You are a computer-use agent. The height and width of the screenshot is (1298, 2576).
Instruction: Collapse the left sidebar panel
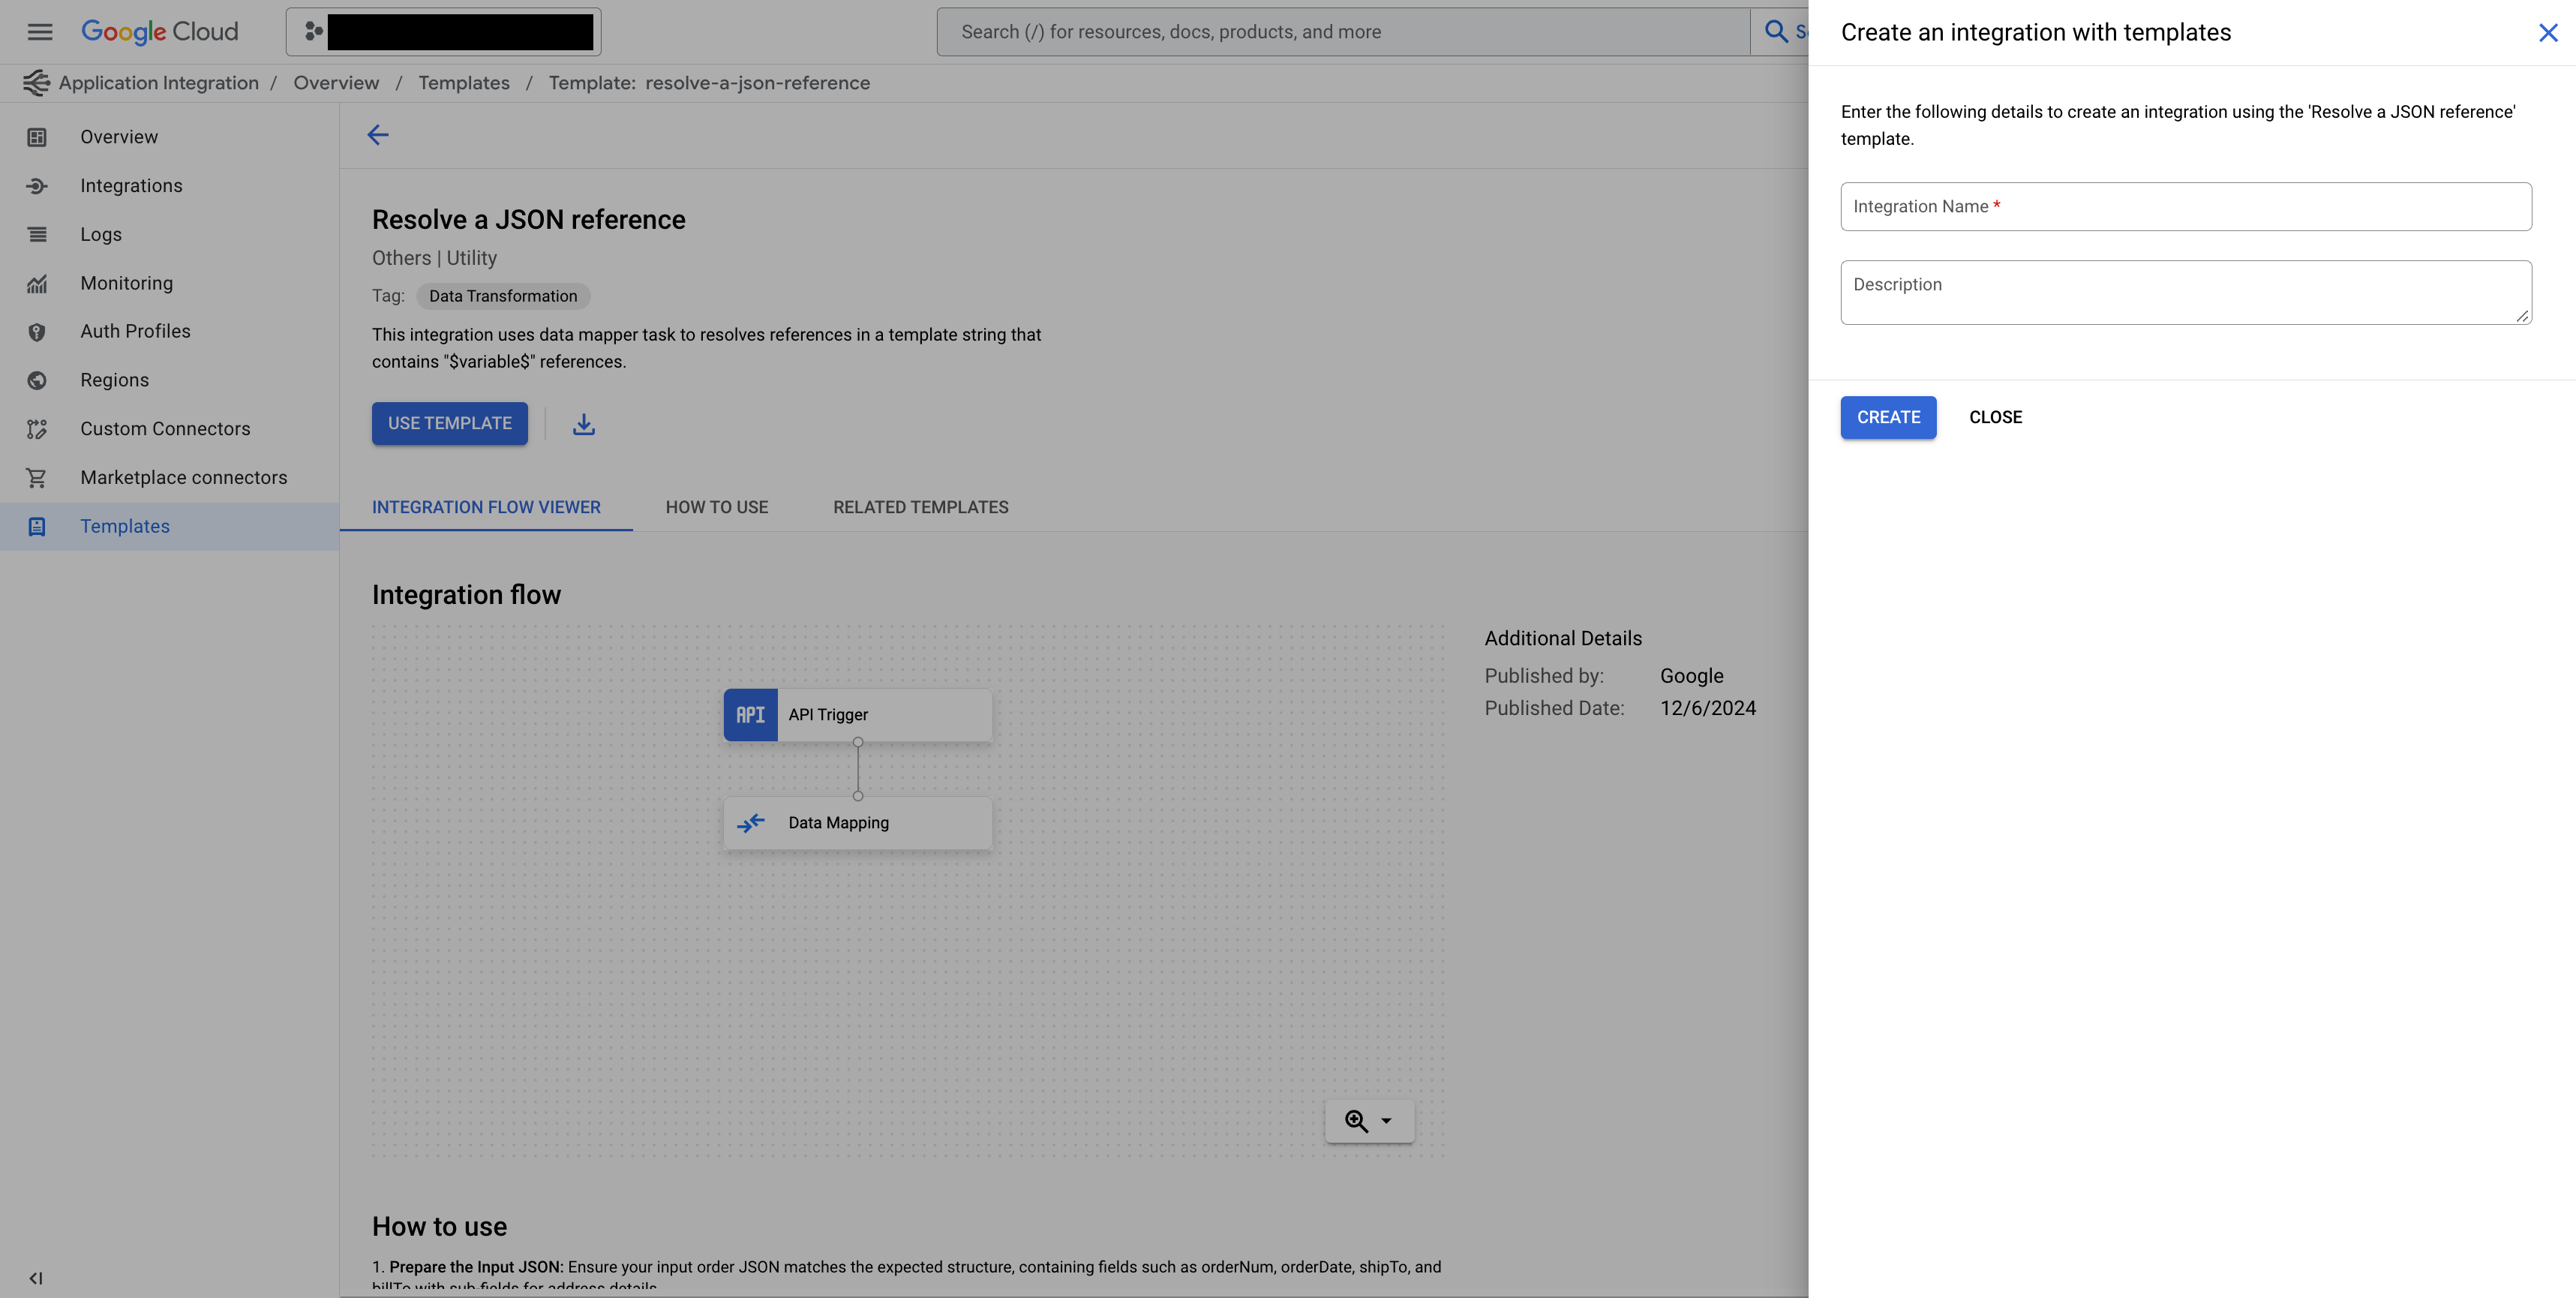point(35,1276)
